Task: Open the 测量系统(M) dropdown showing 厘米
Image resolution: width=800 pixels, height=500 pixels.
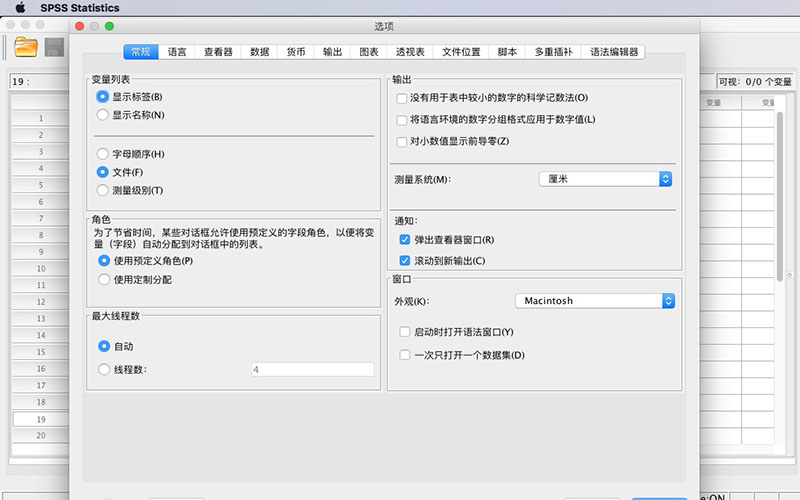Action: point(605,179)
